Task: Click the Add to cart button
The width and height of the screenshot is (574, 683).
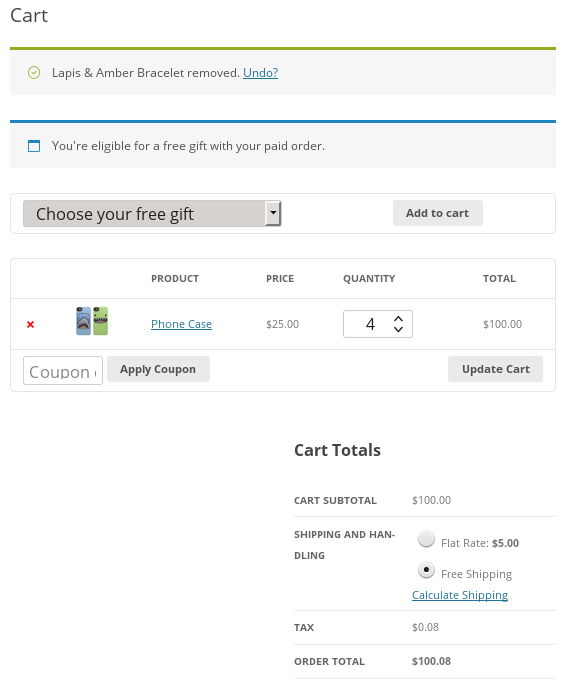Action: click(x=438, y=213)
